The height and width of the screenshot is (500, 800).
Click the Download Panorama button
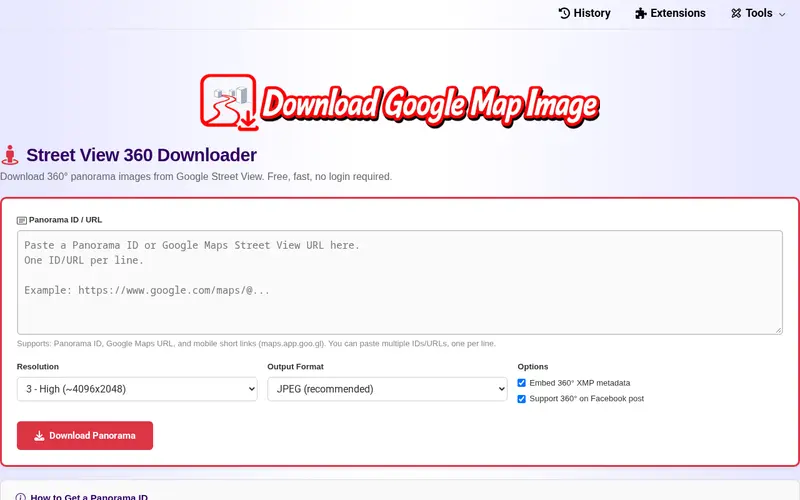coord(85,435)
